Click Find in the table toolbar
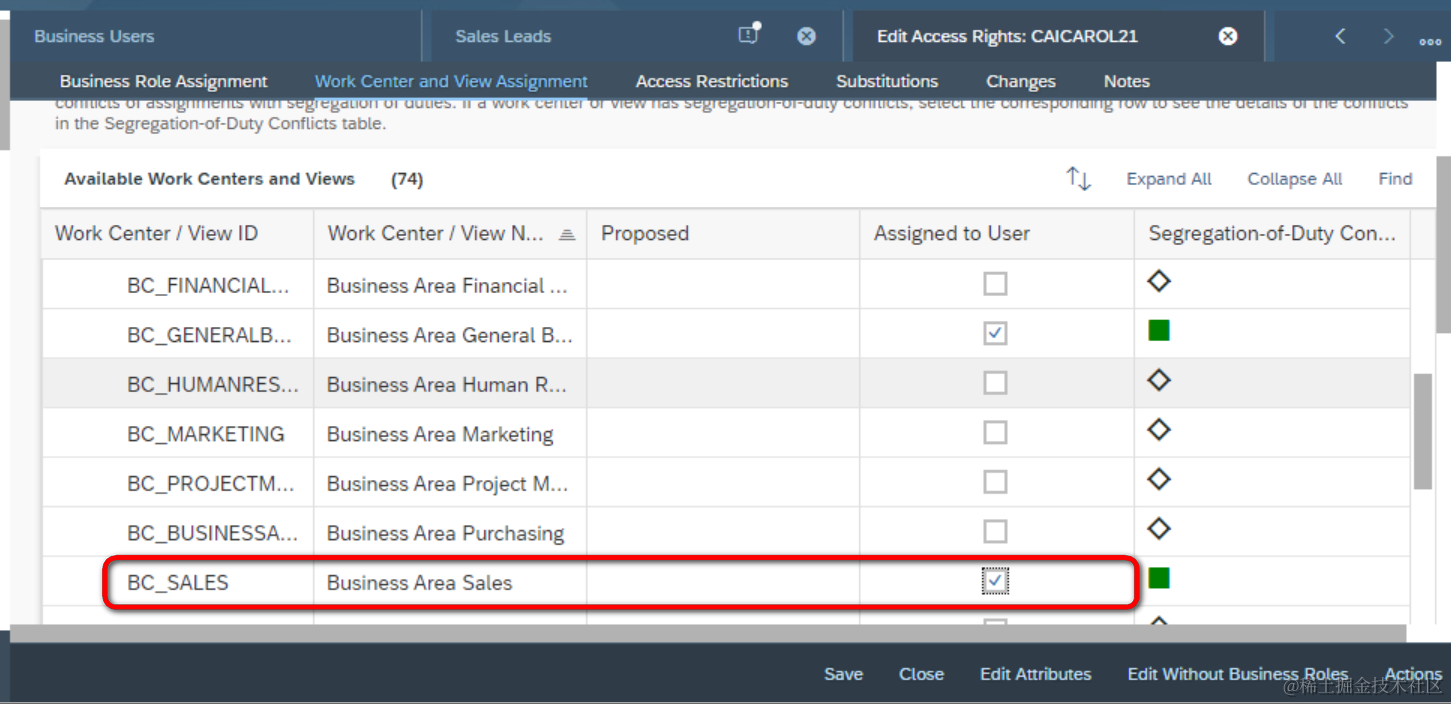 (1395, 179)
